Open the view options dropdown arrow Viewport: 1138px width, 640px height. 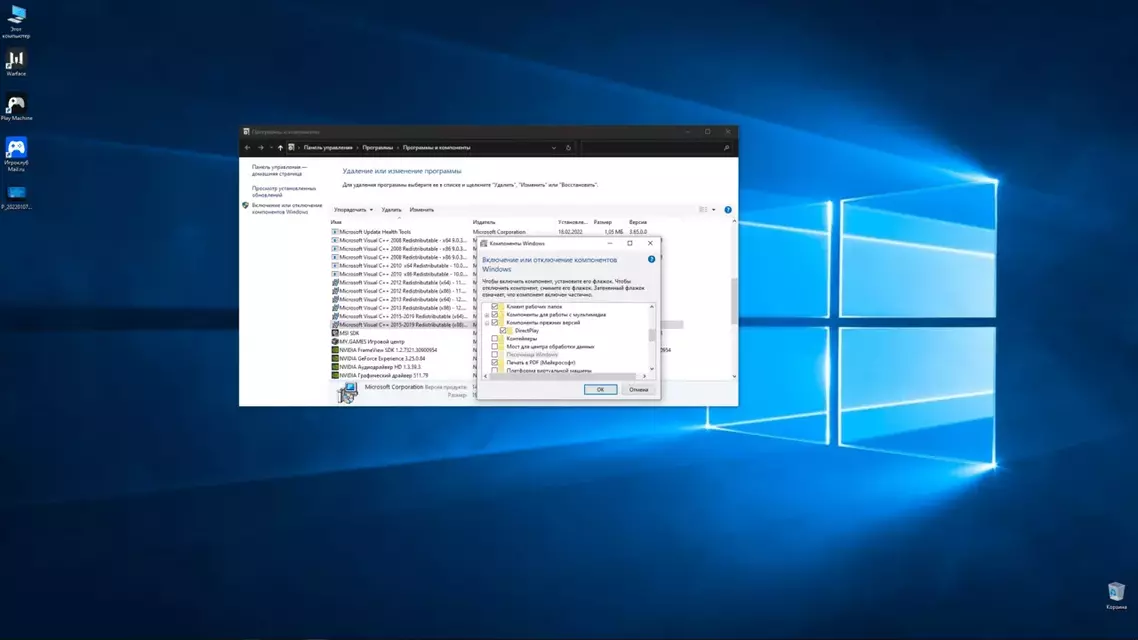pyautogui.click(x=713, y=210)
